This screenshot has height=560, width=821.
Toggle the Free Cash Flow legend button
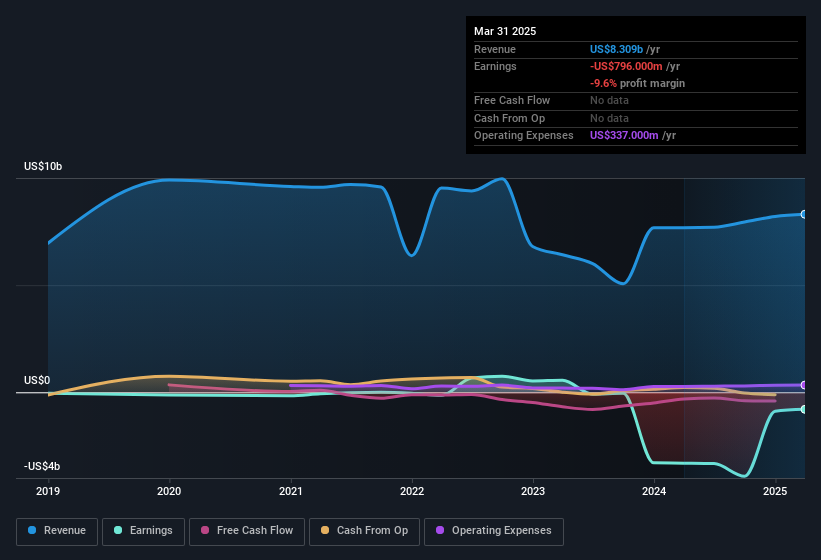[247, 531]
